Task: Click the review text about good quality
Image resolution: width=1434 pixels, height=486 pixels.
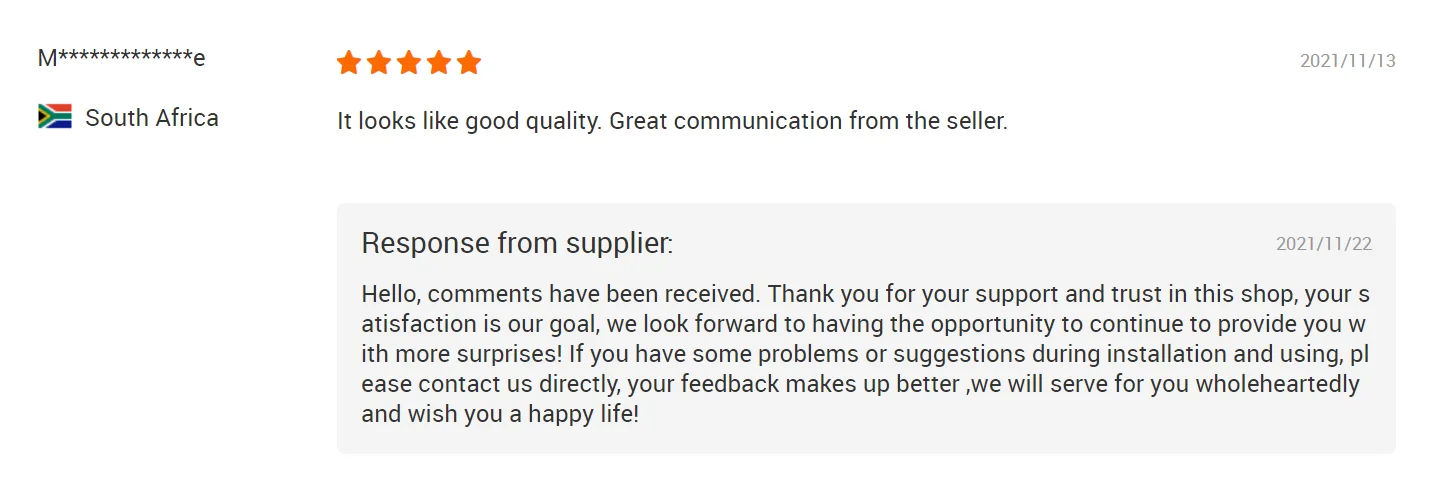Action: coord(672,121)
